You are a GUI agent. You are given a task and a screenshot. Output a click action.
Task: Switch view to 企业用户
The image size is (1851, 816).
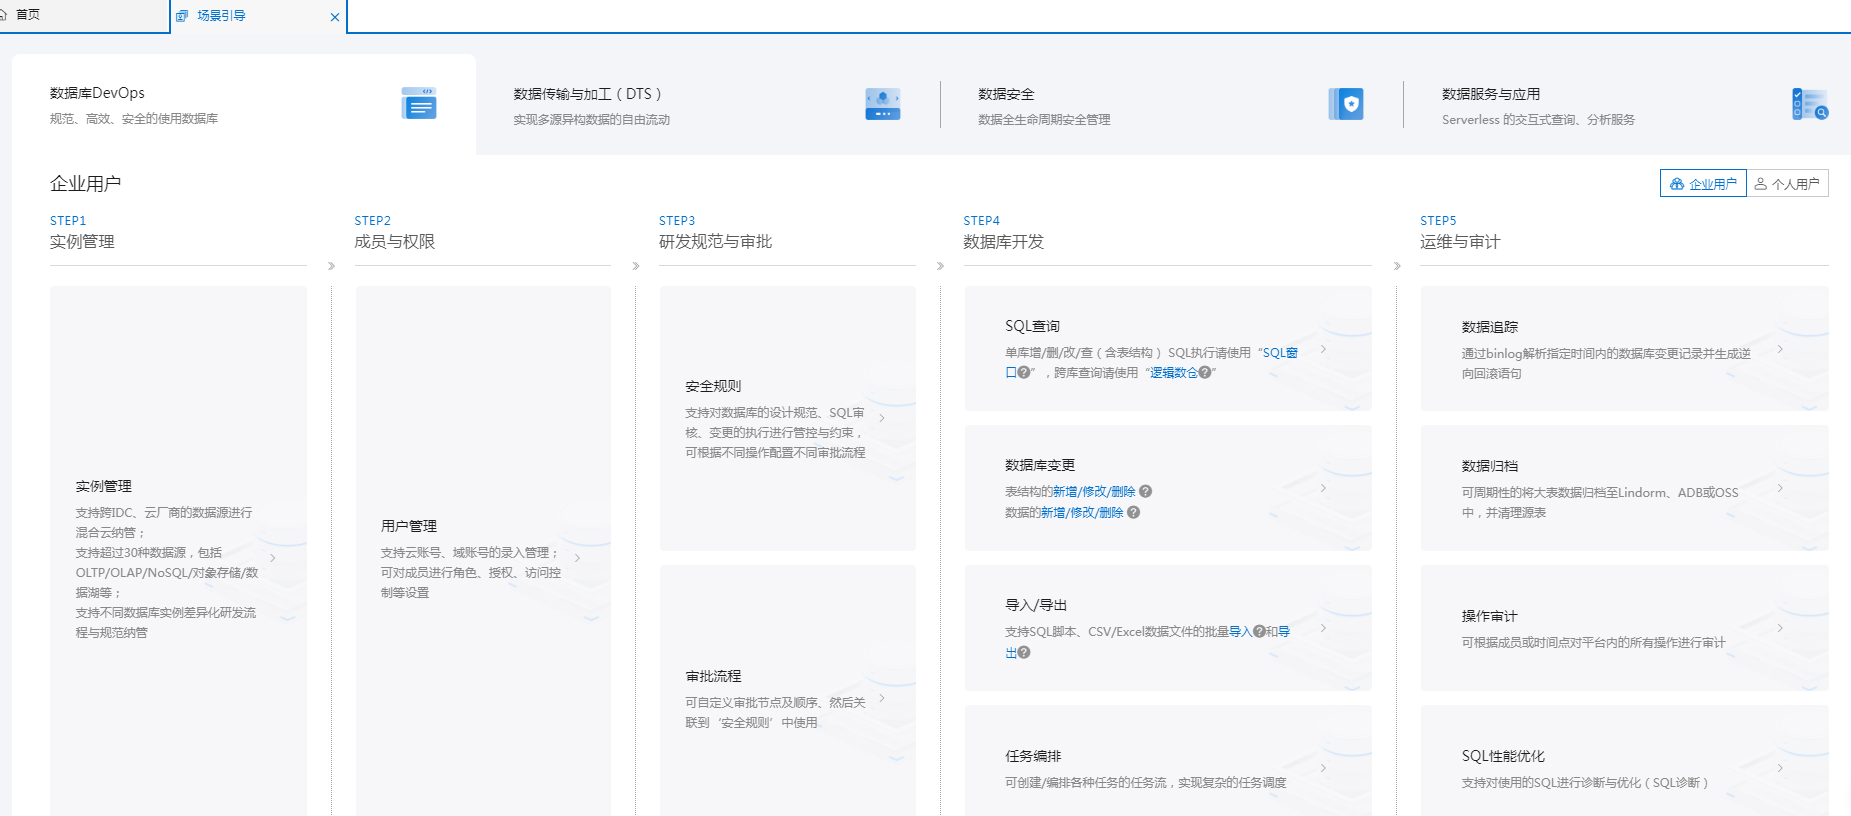1703,184
